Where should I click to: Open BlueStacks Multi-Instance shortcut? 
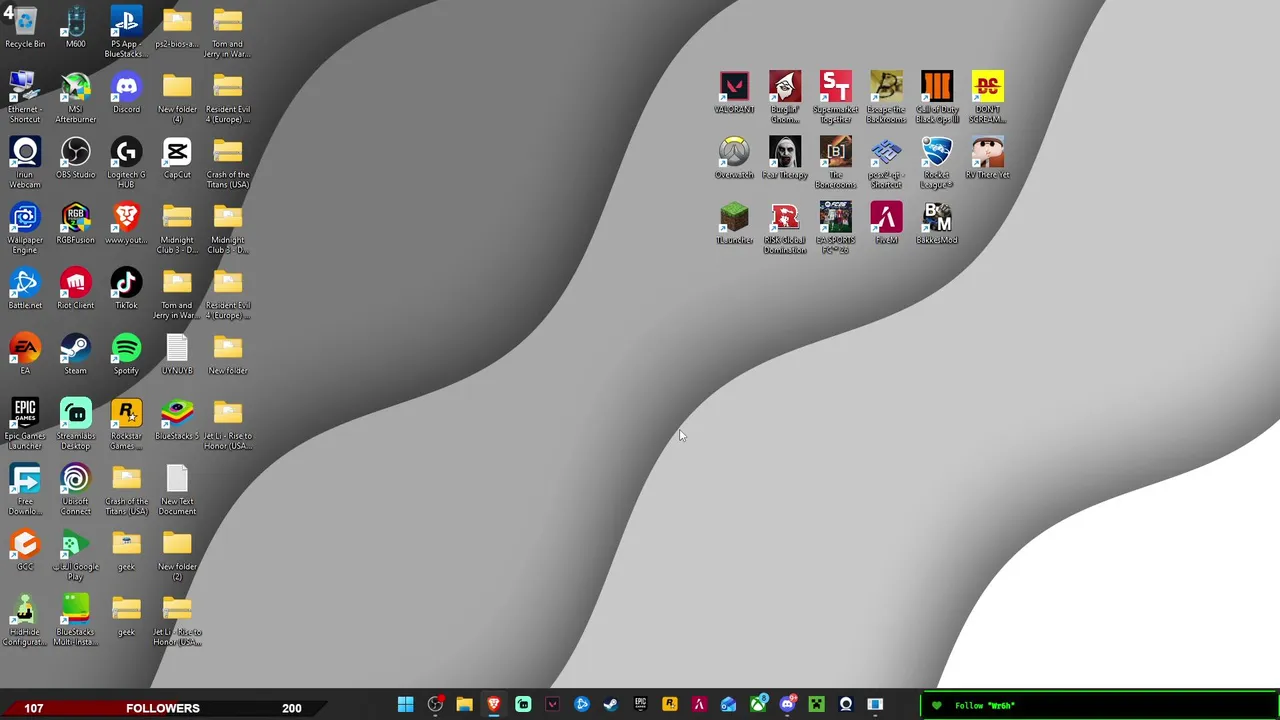tap(75, 620)
